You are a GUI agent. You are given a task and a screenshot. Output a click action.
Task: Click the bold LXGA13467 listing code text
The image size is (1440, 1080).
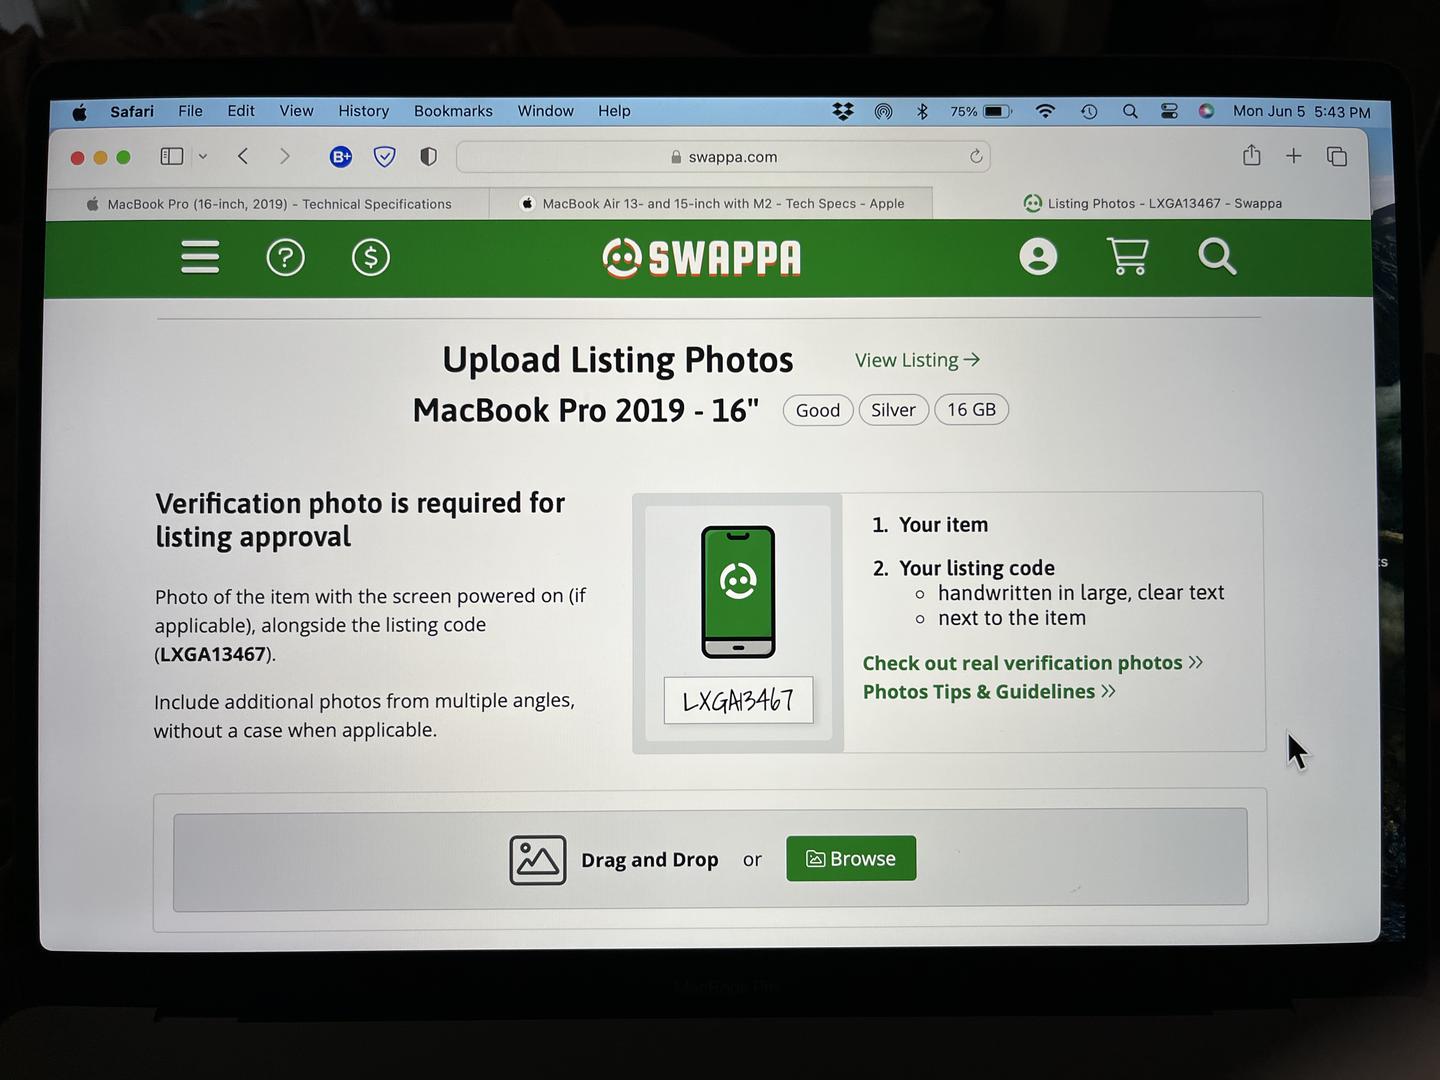click(x=213, y=654)
